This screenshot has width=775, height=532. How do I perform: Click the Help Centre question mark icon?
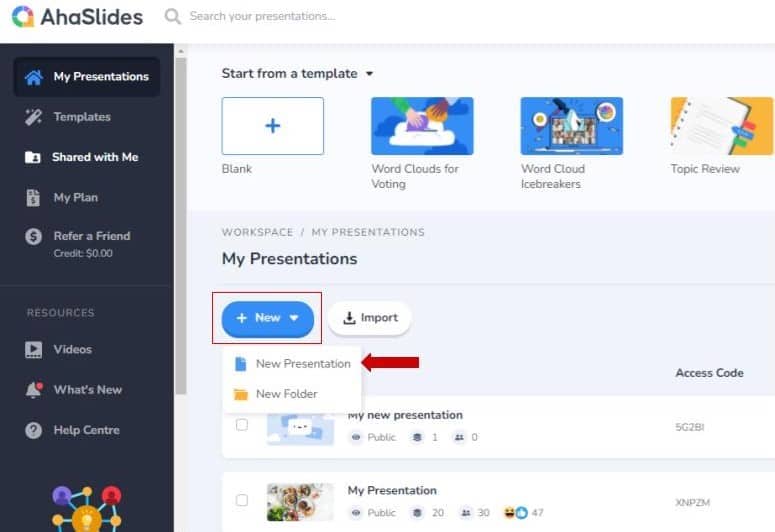[34, 430]
